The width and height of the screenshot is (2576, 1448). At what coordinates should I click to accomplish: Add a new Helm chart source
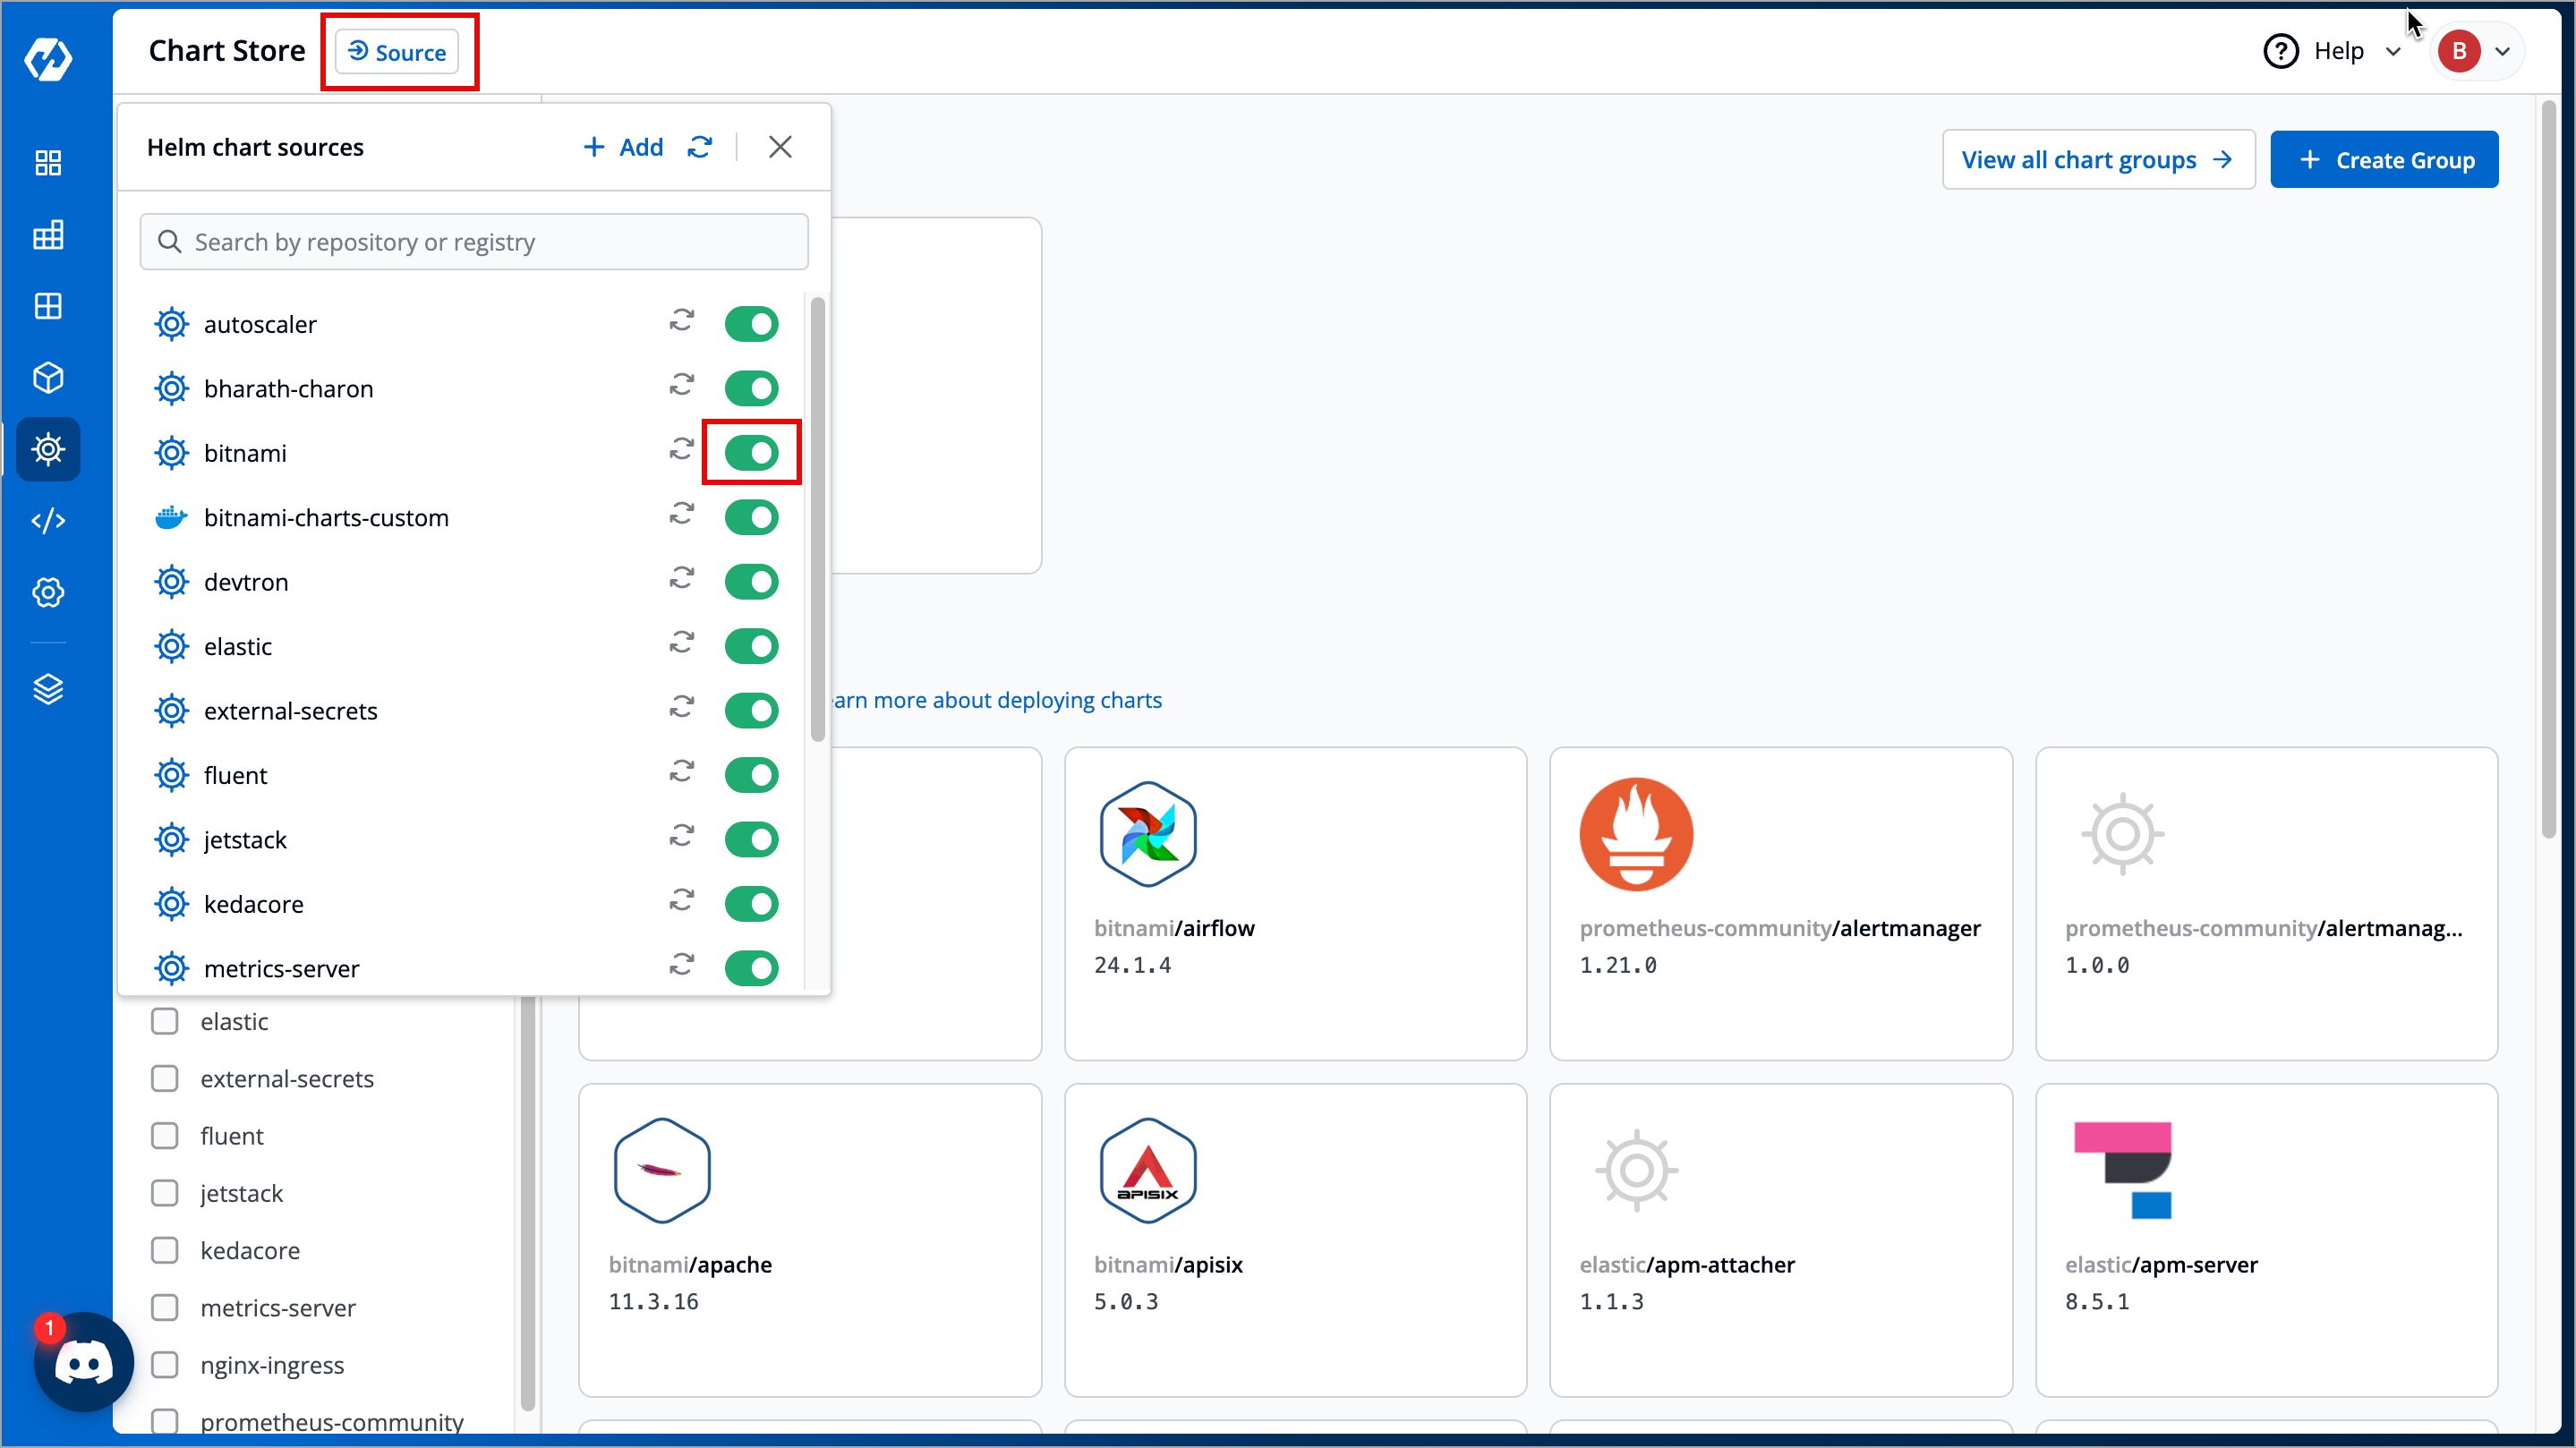tap(623, 146)
